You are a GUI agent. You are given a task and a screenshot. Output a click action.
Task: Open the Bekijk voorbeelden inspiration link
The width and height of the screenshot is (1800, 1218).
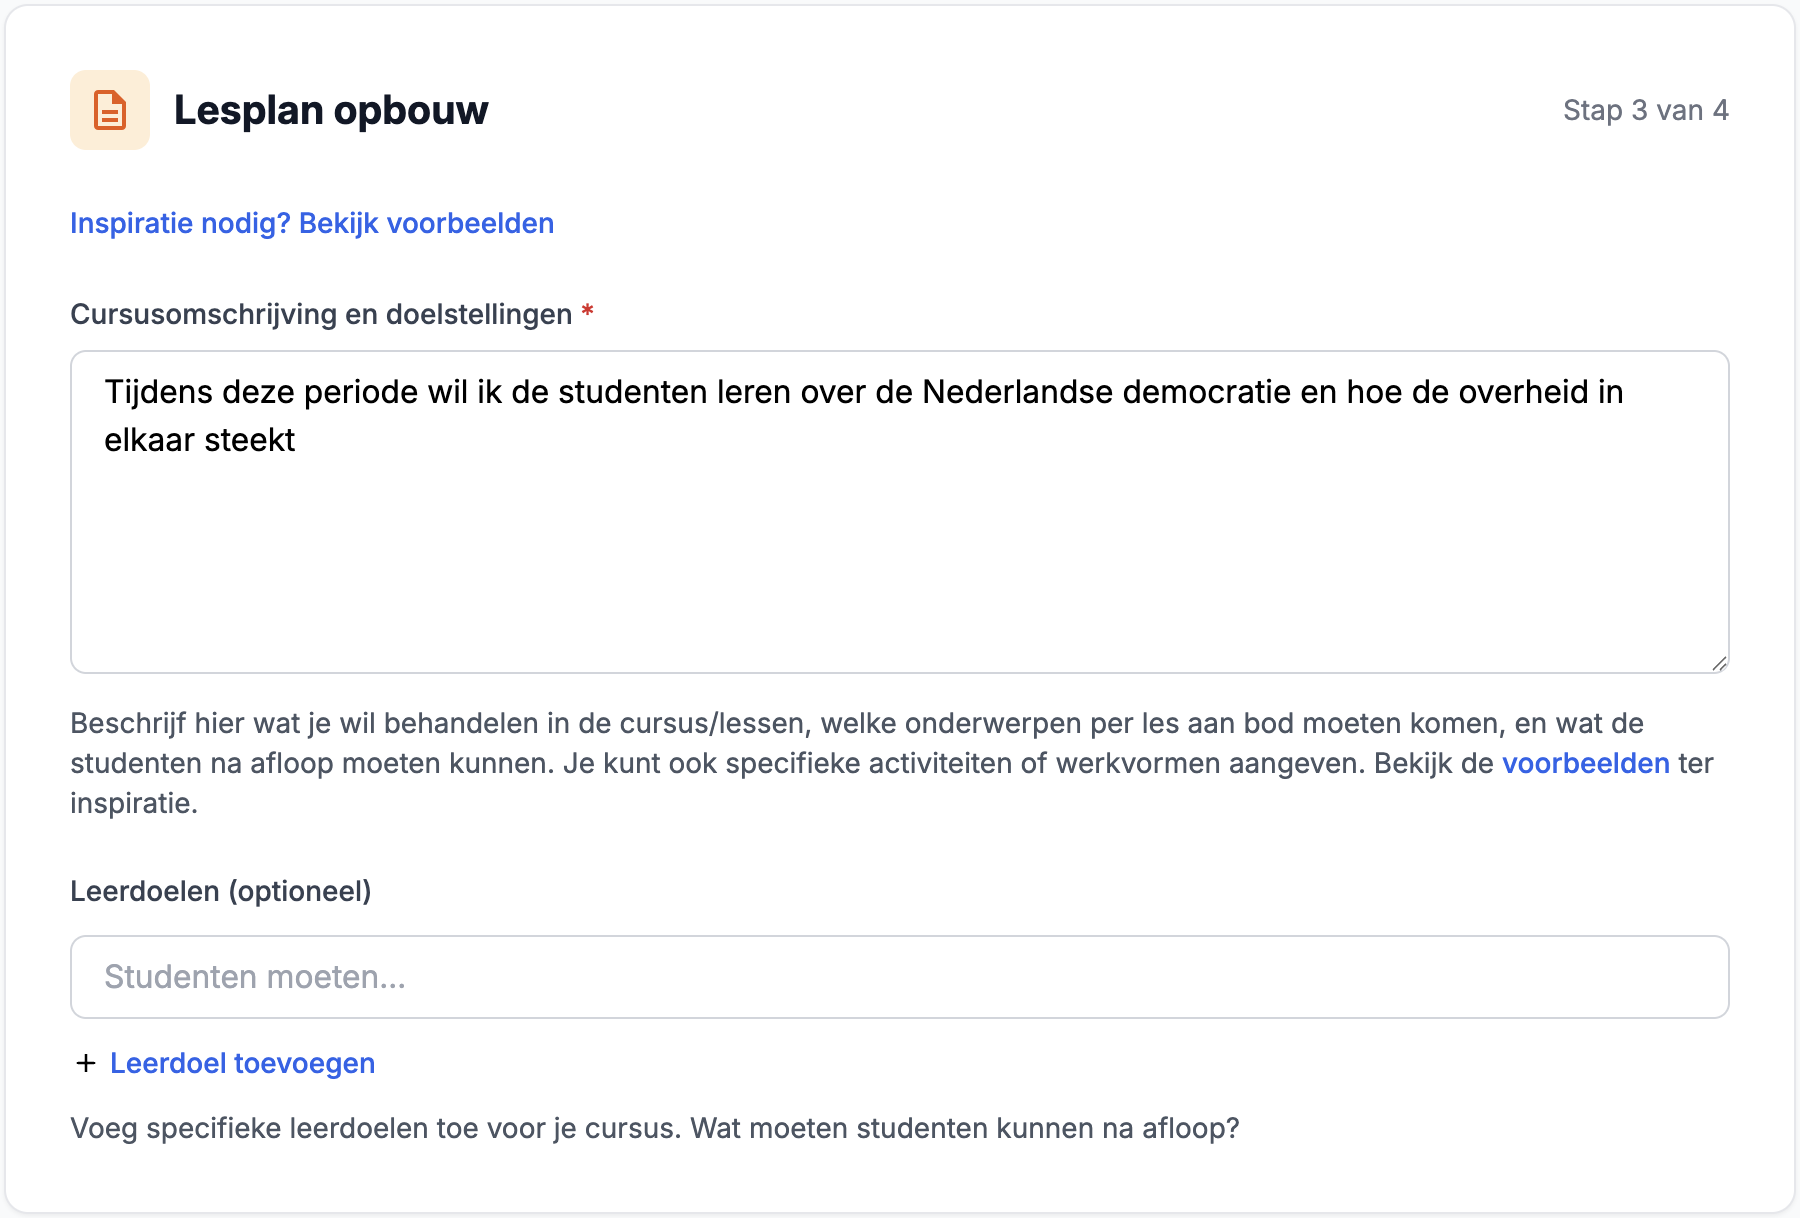point(425,223)
